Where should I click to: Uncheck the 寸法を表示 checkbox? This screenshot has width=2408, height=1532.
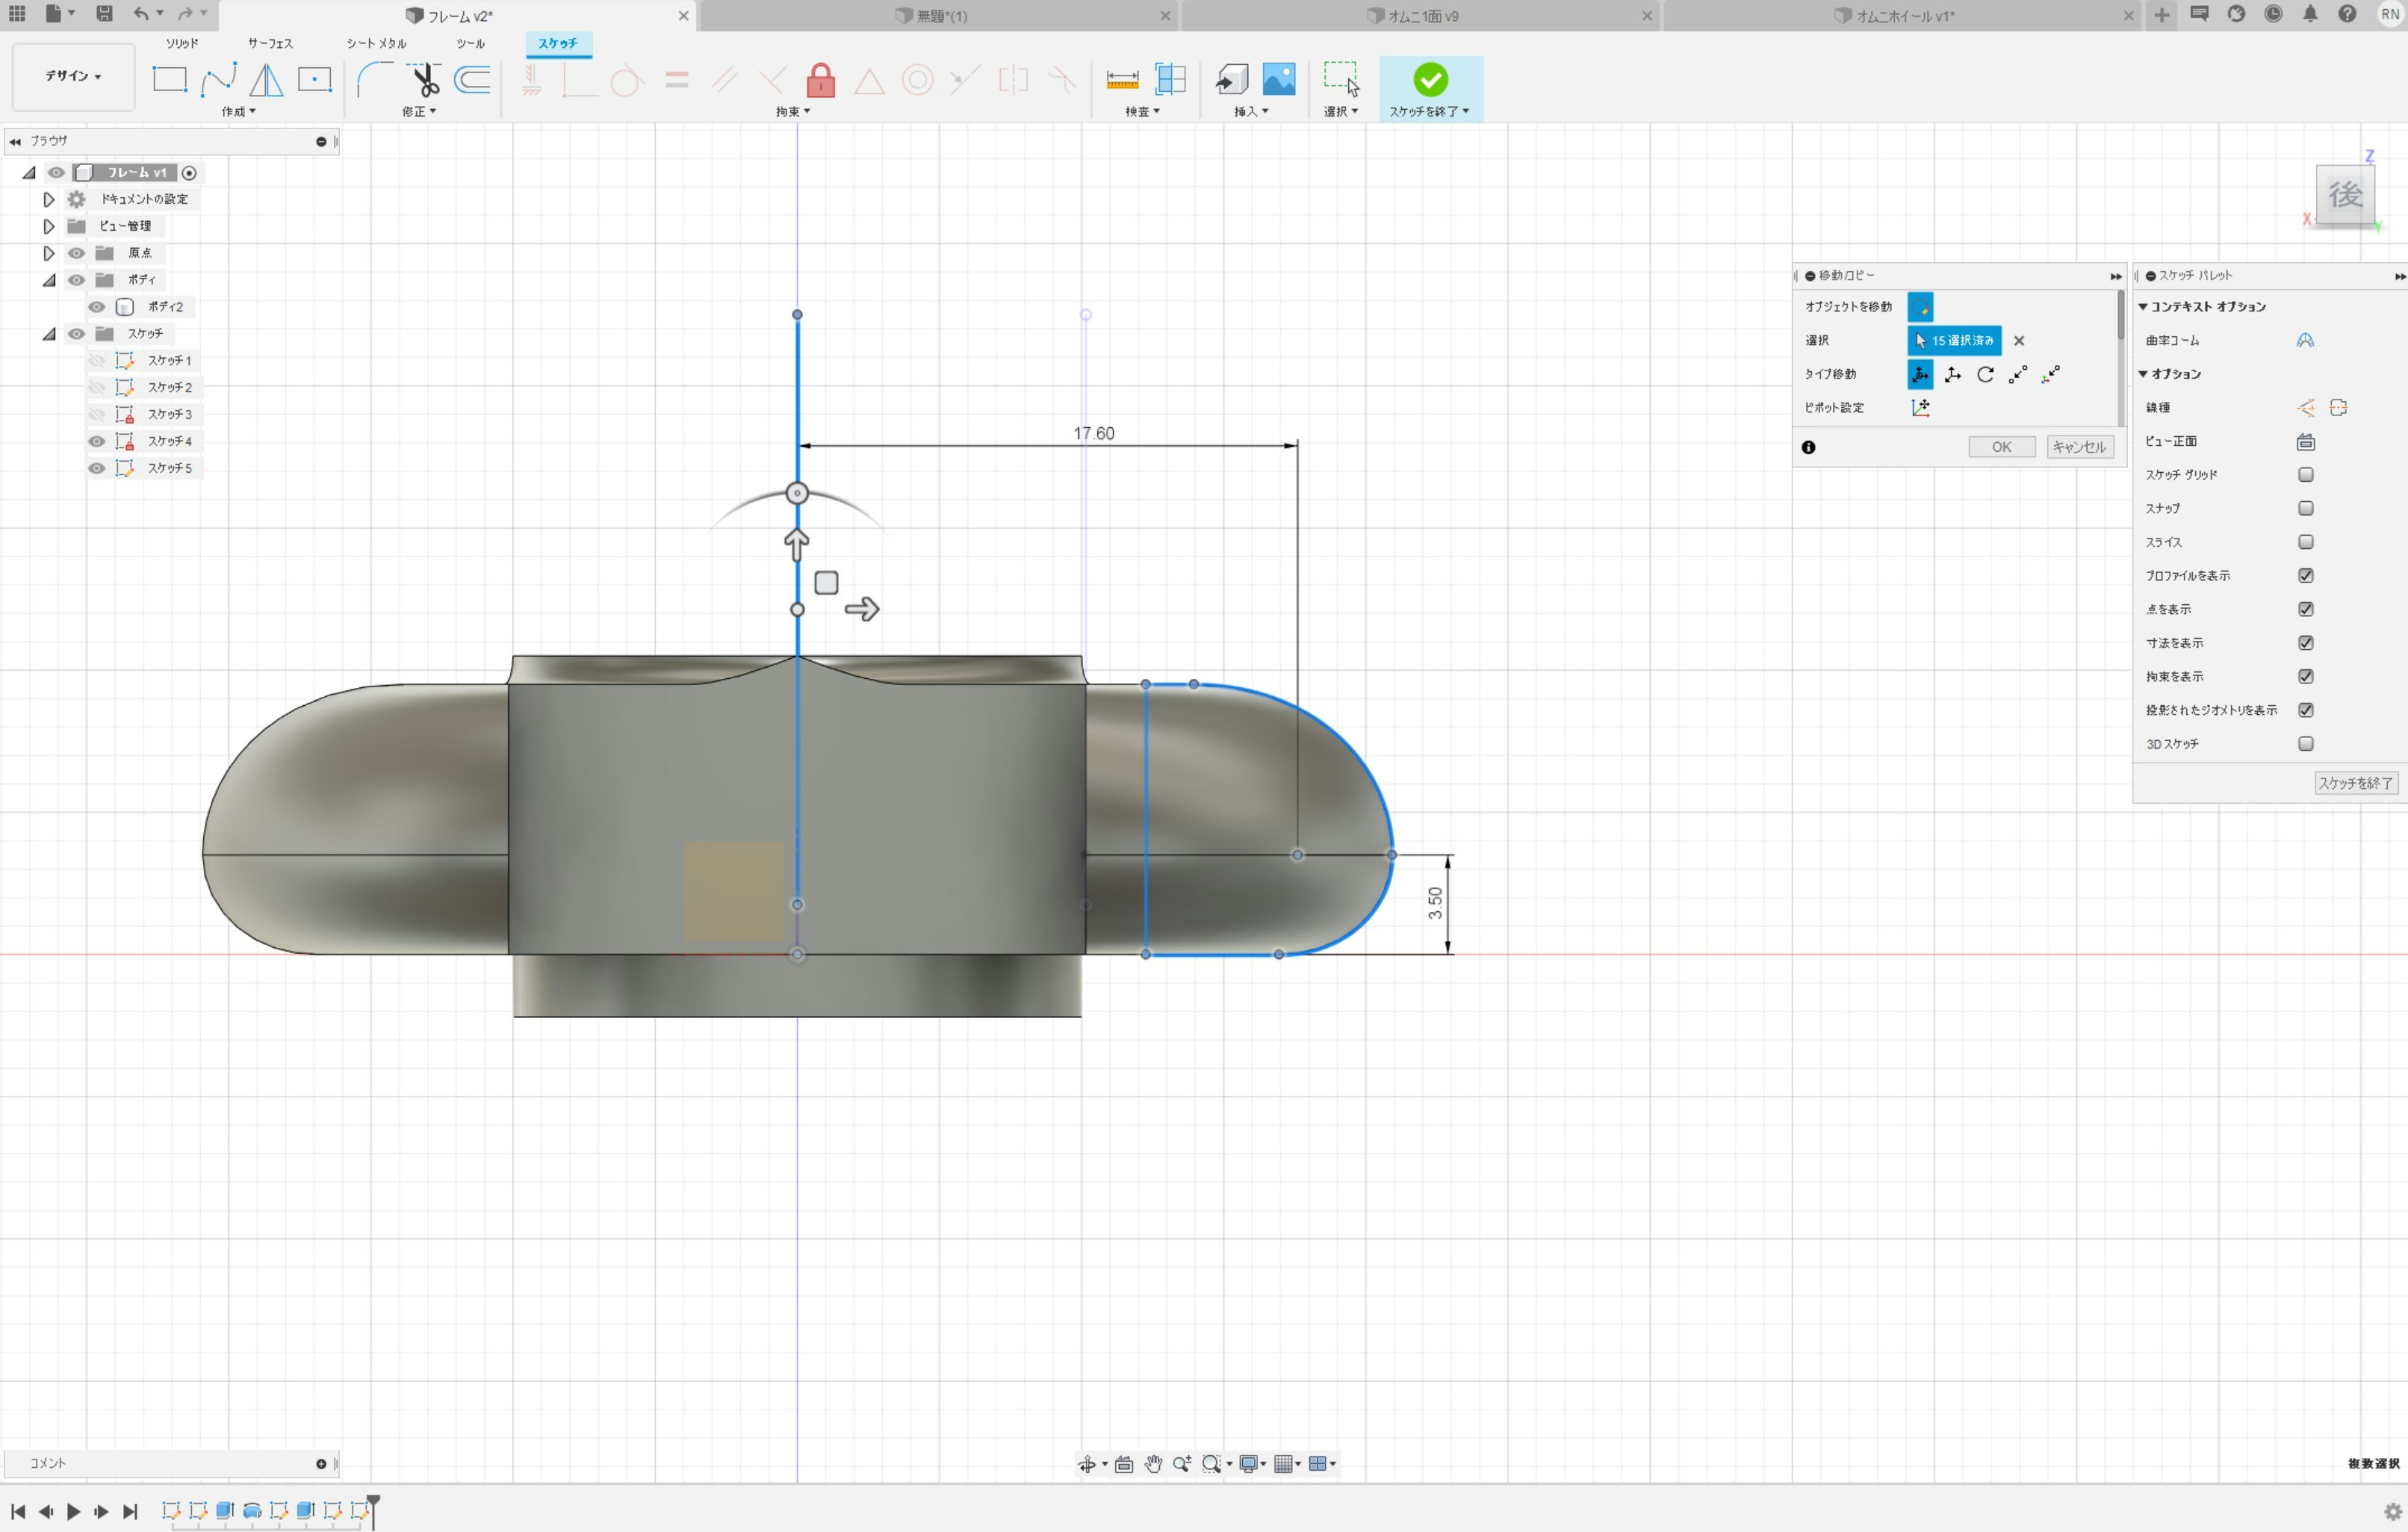pos(2305,643)
